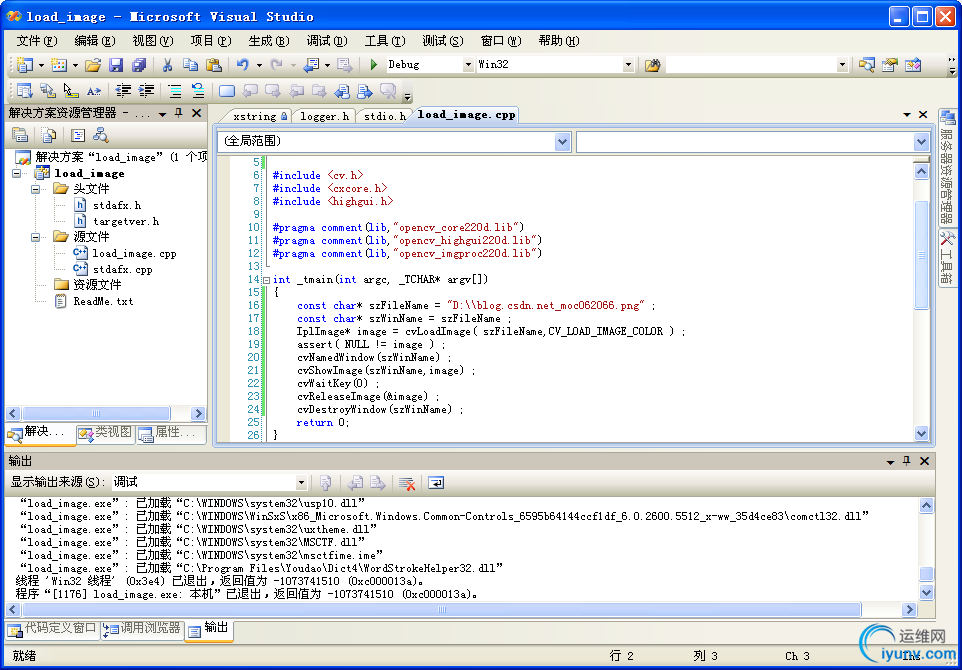Collapse the 头文件 folder node
The height and width of the screenshot is (670, 962).
pyautogui.click(x=36, y=190)
